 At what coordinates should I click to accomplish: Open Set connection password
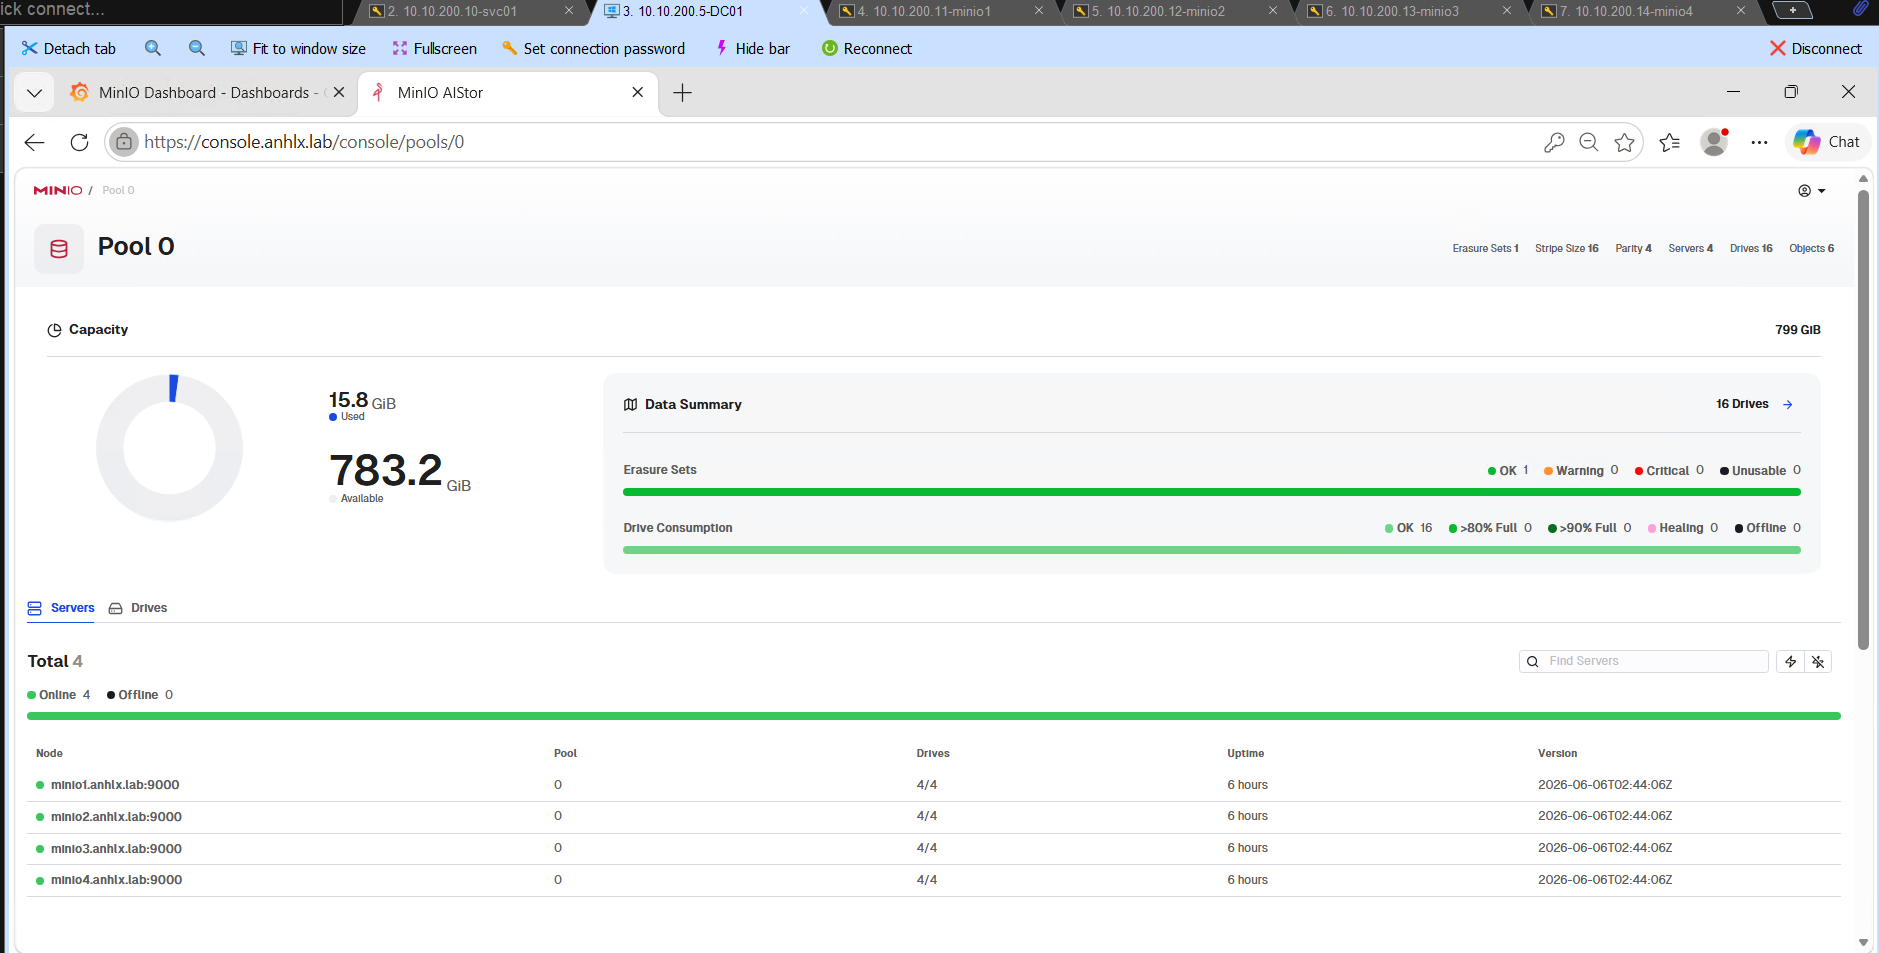594,48
